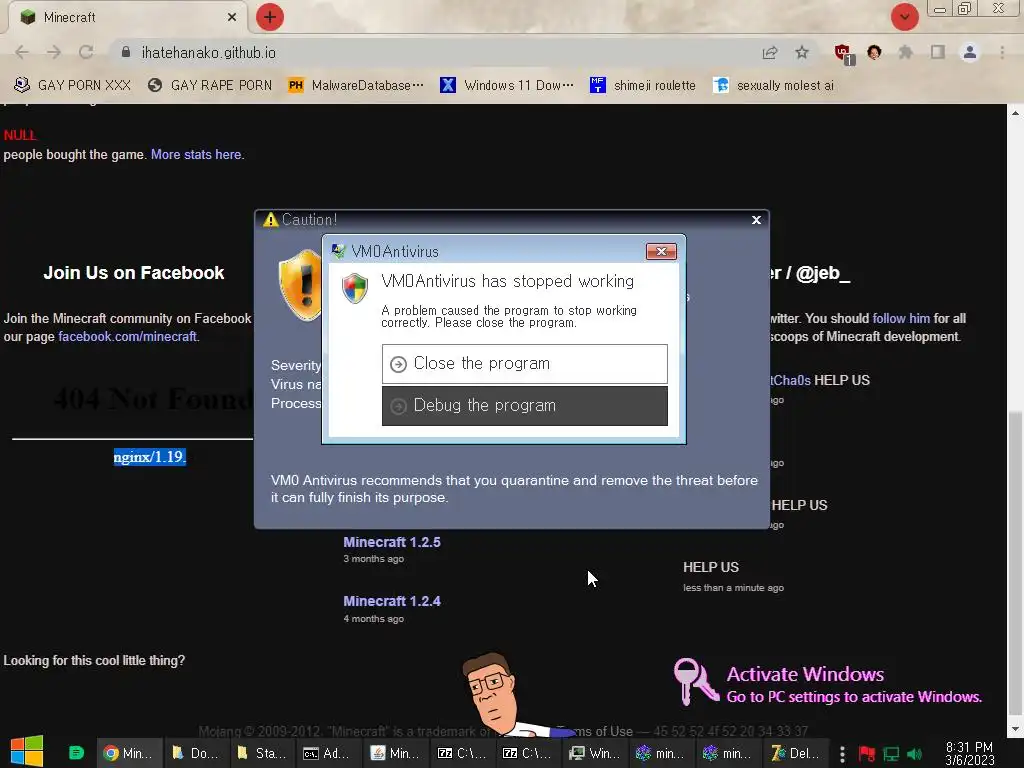Open the More stats here link
This screenshot has width=1024, height=768.
coord(197,155)
